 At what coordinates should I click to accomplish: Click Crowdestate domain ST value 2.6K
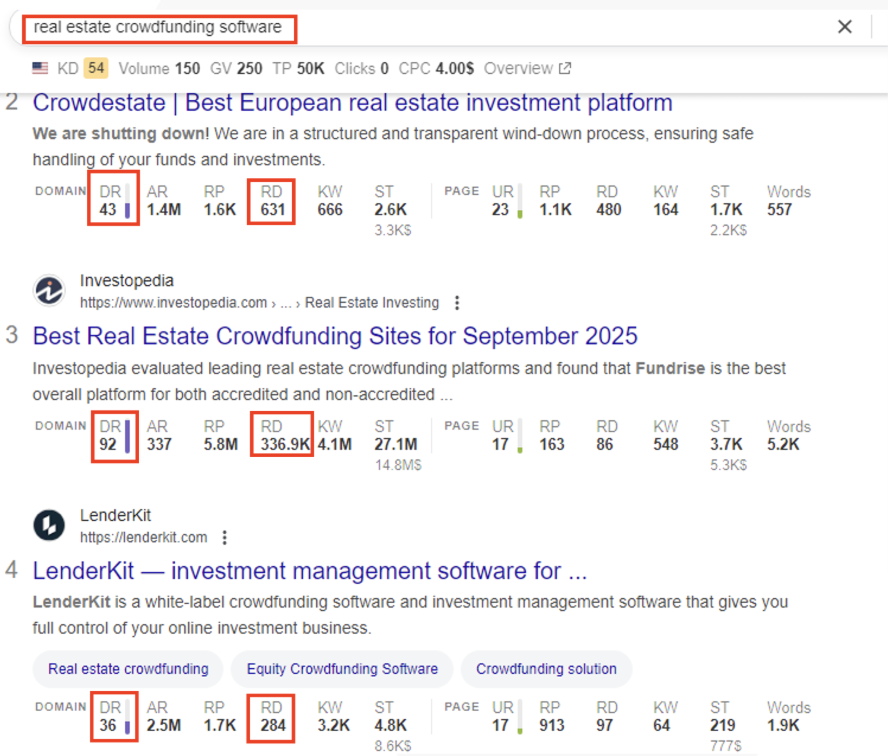tap(390, 210)
